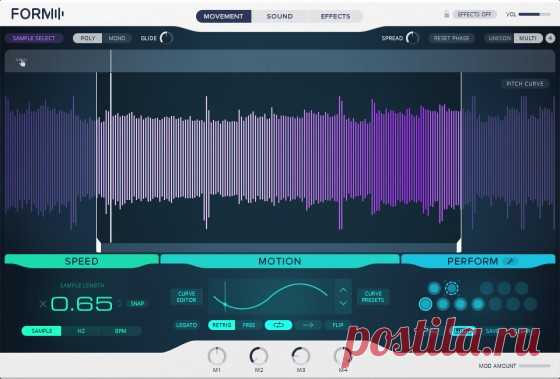The image size is (560, 379).
Task: Click the 0.65 sample length value
Action: [x=81, y=304]
